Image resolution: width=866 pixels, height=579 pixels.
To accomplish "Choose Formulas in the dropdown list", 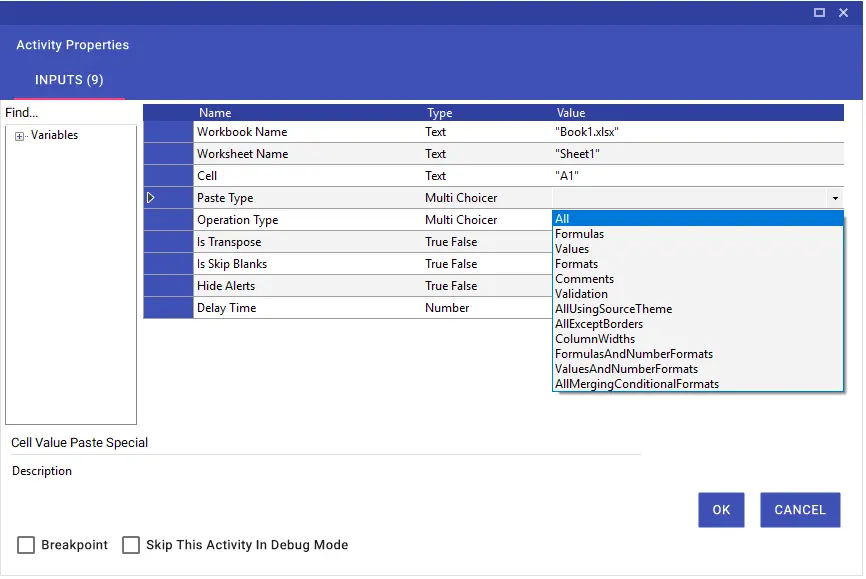I will point(698,234).
